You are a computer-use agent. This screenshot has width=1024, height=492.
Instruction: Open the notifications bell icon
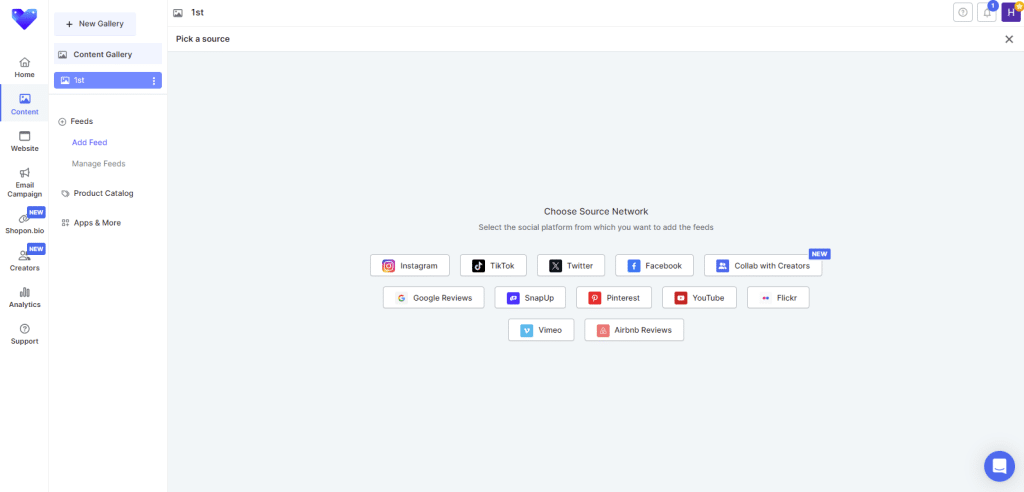[x=988, y=12]
